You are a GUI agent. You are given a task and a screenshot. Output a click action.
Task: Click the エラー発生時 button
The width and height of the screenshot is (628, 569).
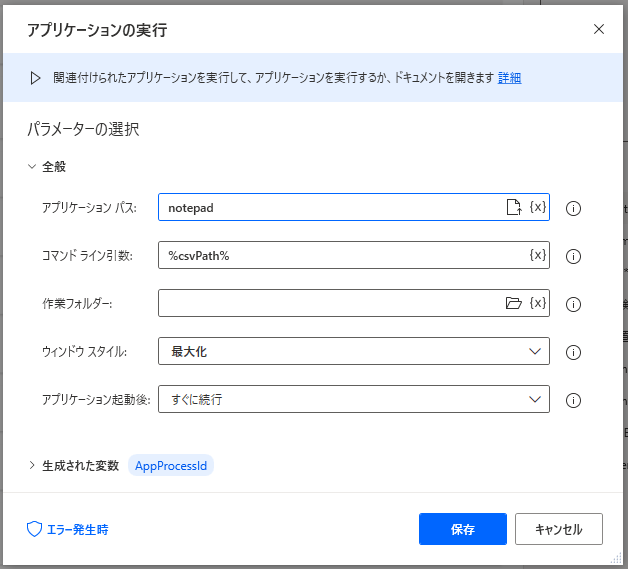pyautogui.click(x=67, y=529)
